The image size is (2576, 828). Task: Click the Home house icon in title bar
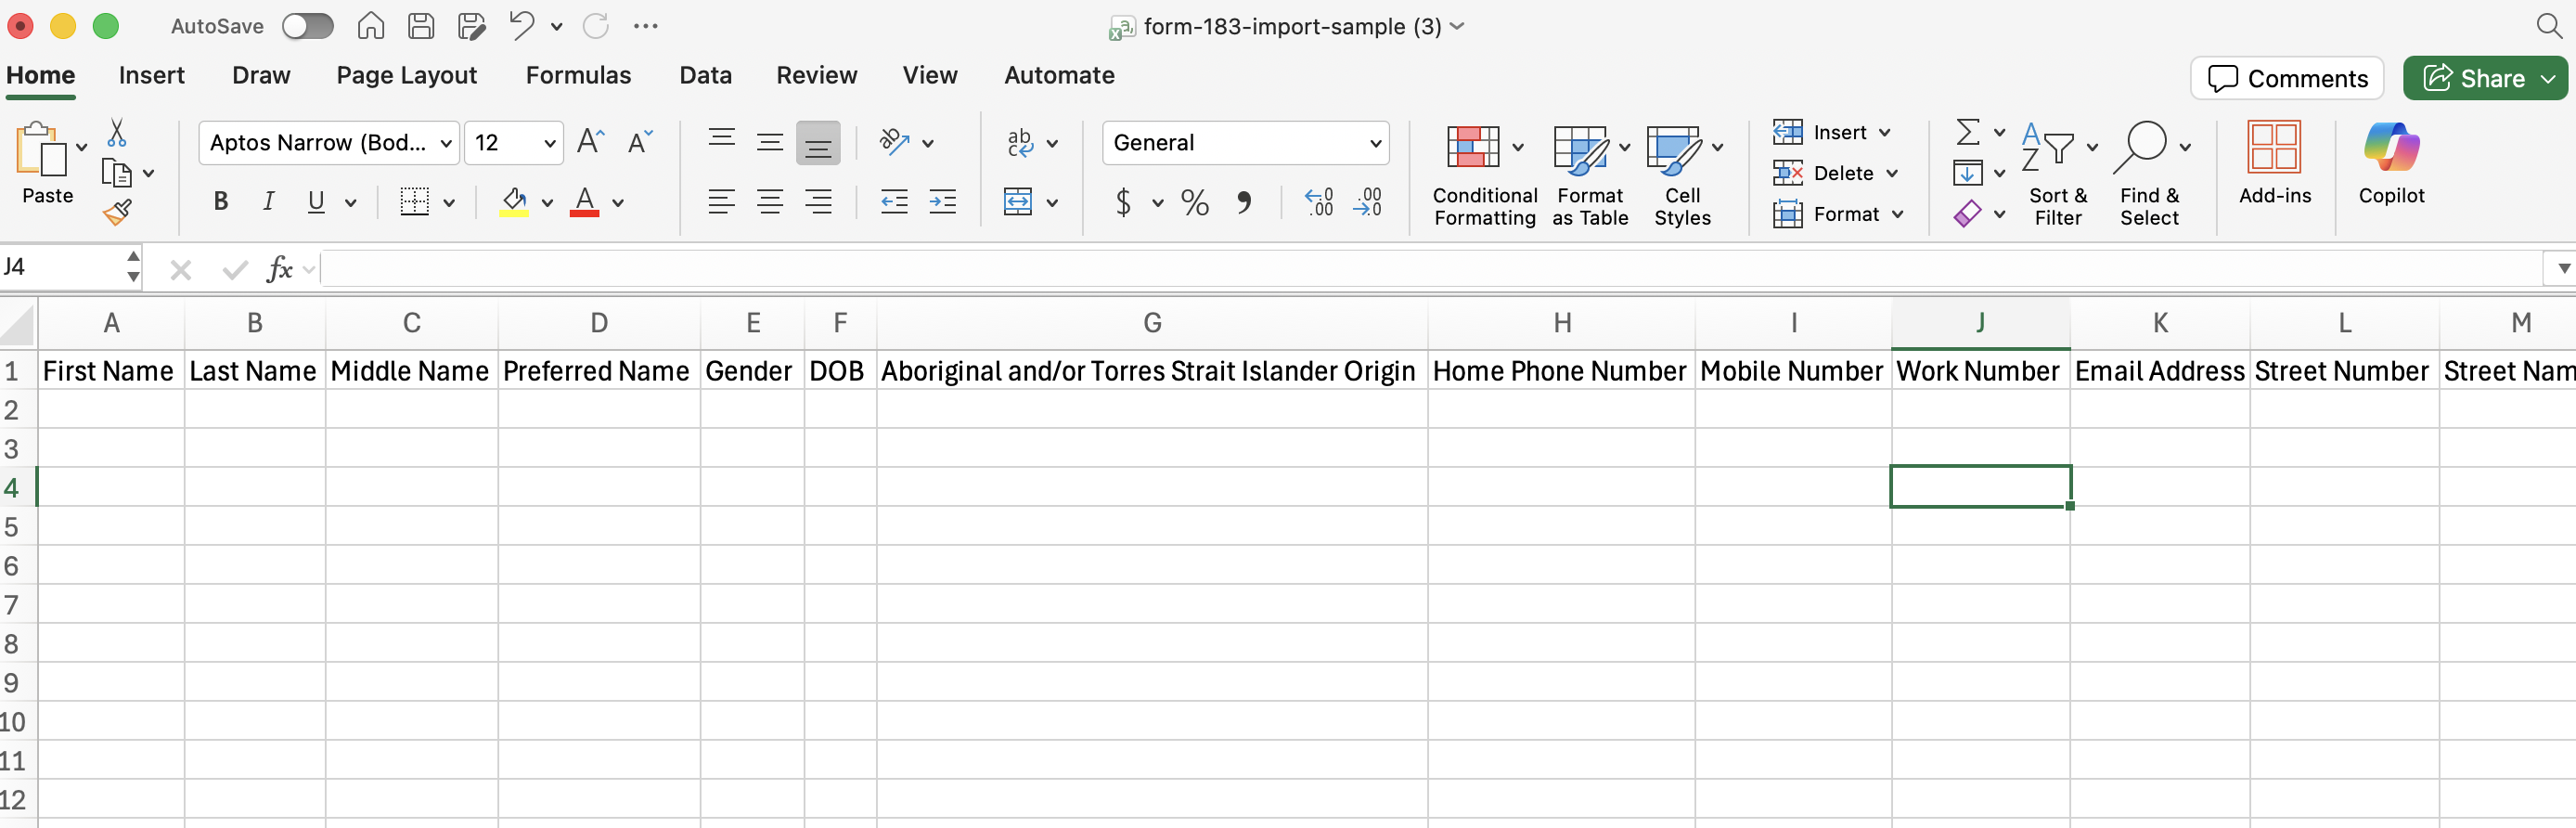[x=371, y=26]
